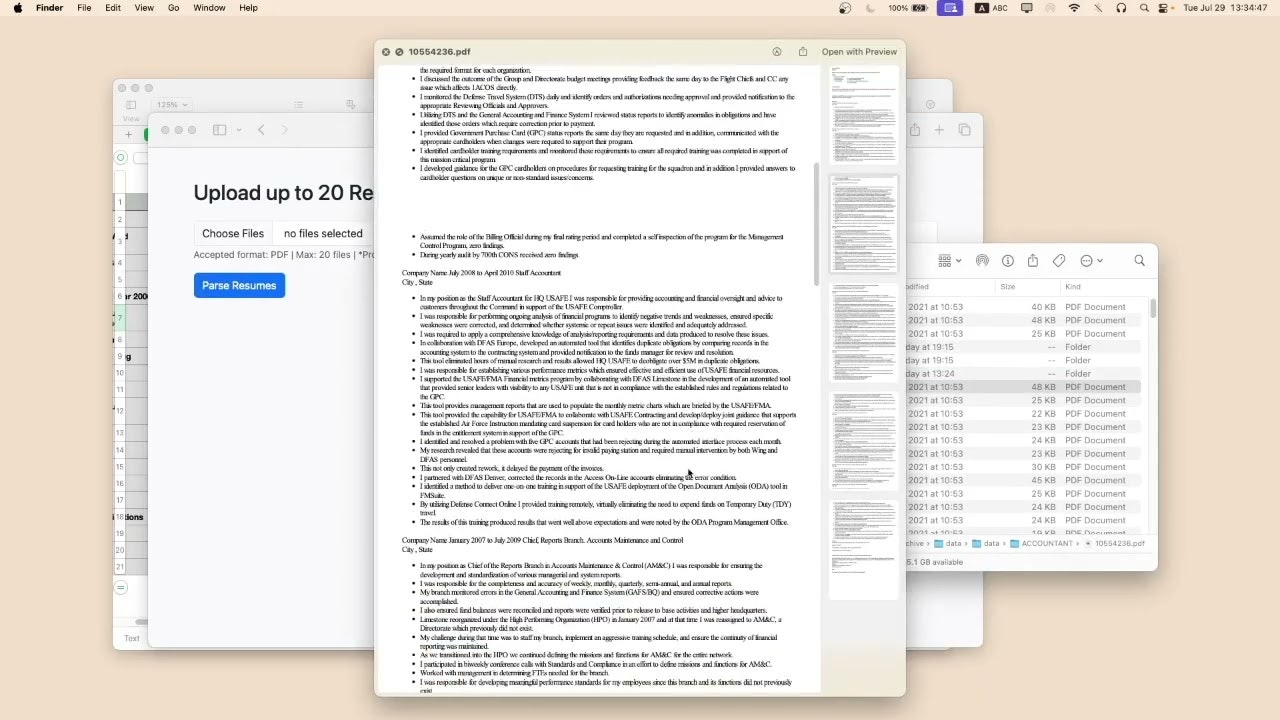
Task: Click the browser Forward arrow
Action: (284, 130)
